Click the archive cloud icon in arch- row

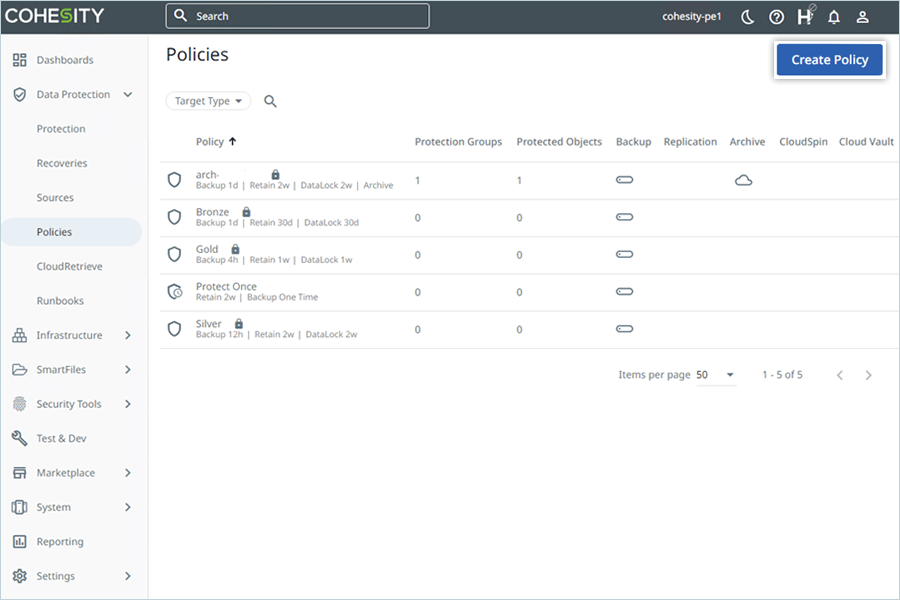tap(744, 180)
